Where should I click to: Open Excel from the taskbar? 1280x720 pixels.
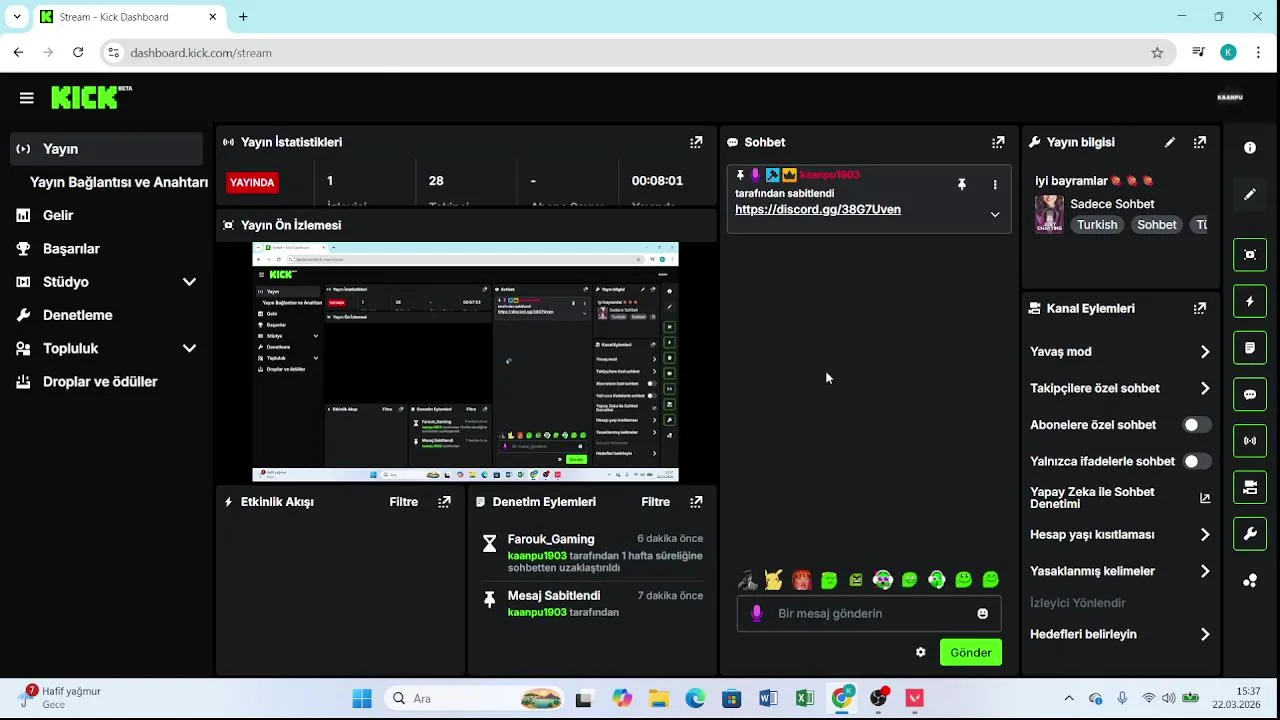pyautogui.click(x=805, y=698)
